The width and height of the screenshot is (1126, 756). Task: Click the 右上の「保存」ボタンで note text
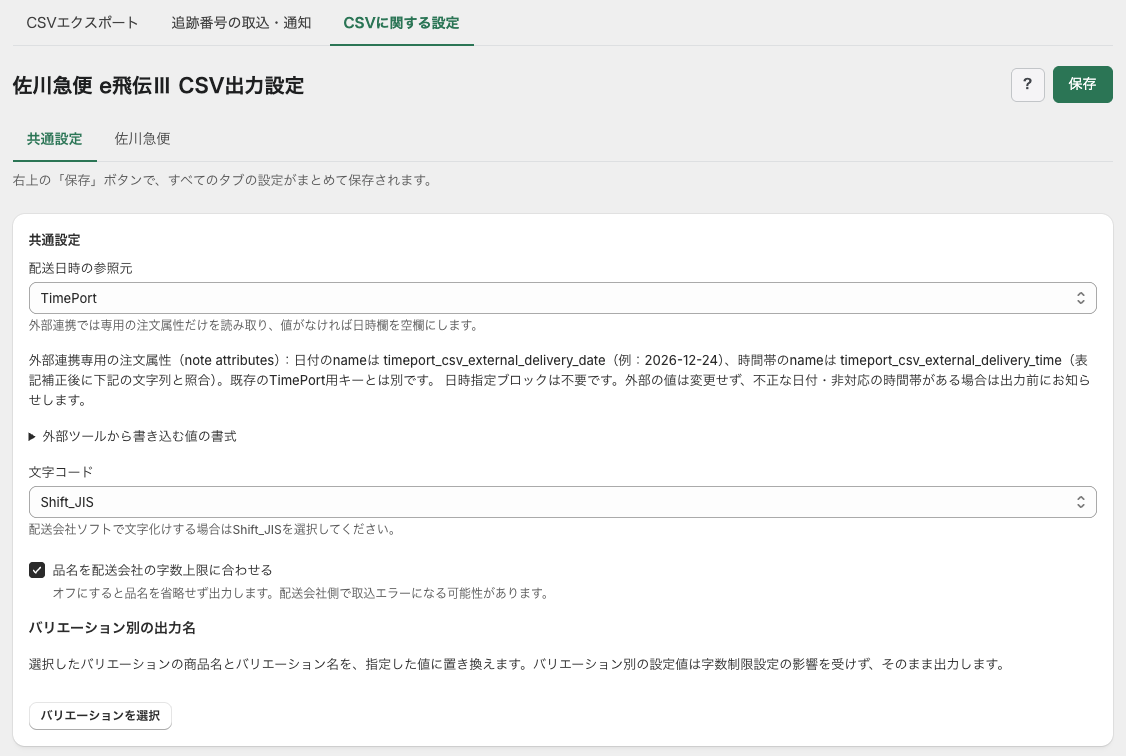pyautogui.click(x=224, y=180)
